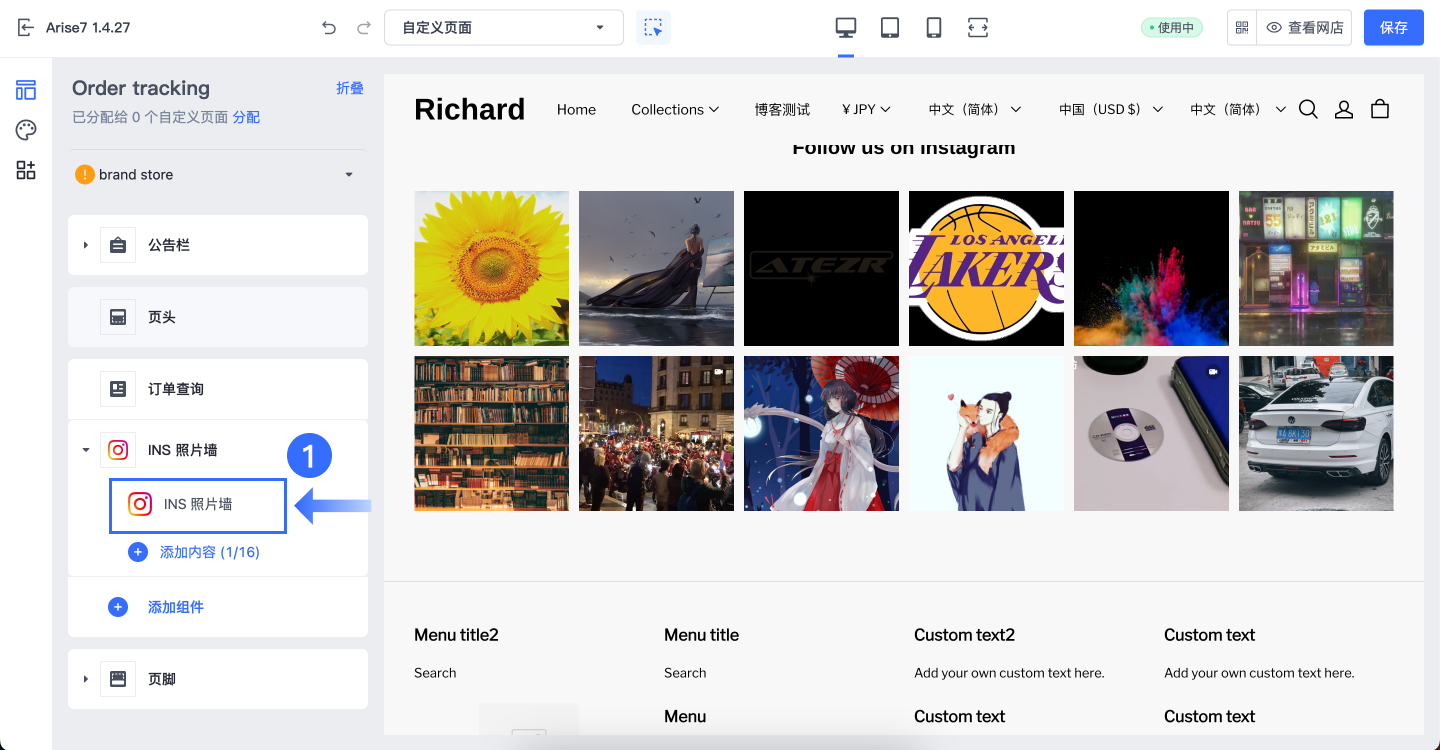1440x750 pixels.
Task: Expand the 公告栏 section
Action: coord(86,245)
